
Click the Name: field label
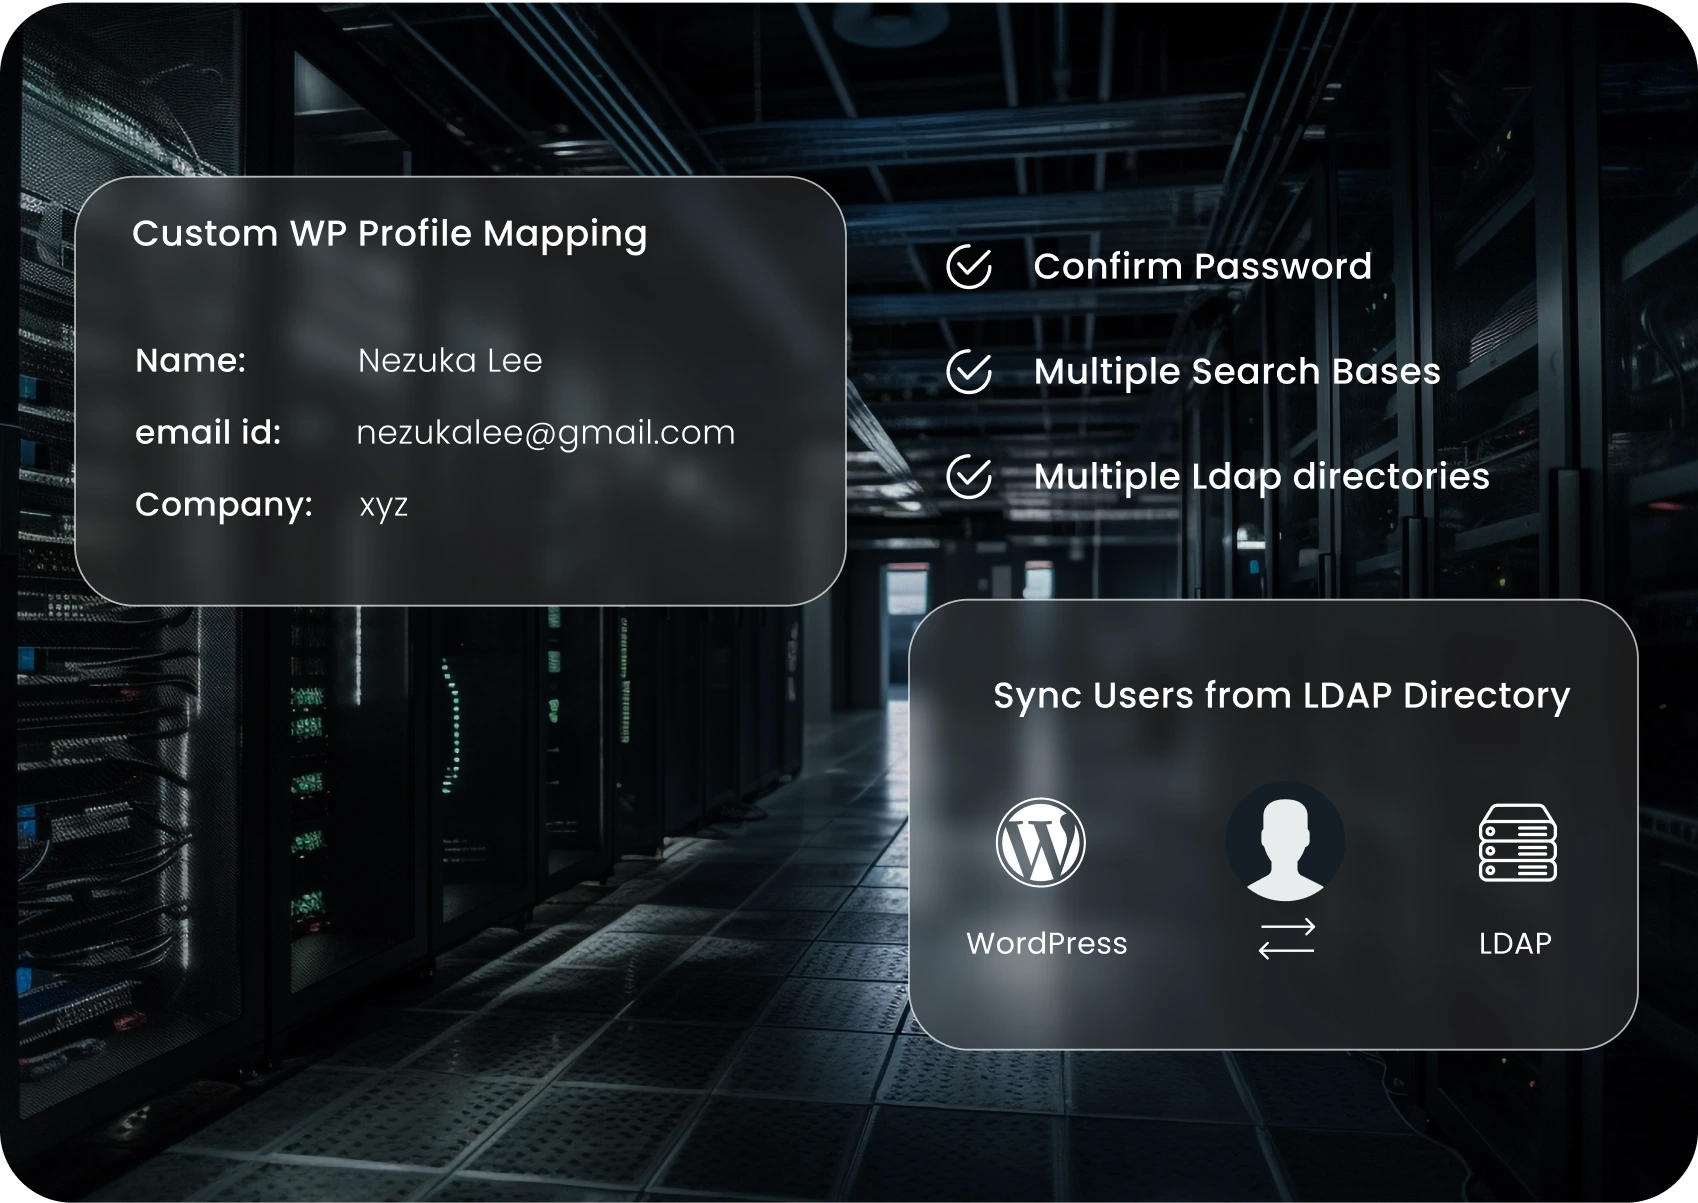click(x=190, y=360)
